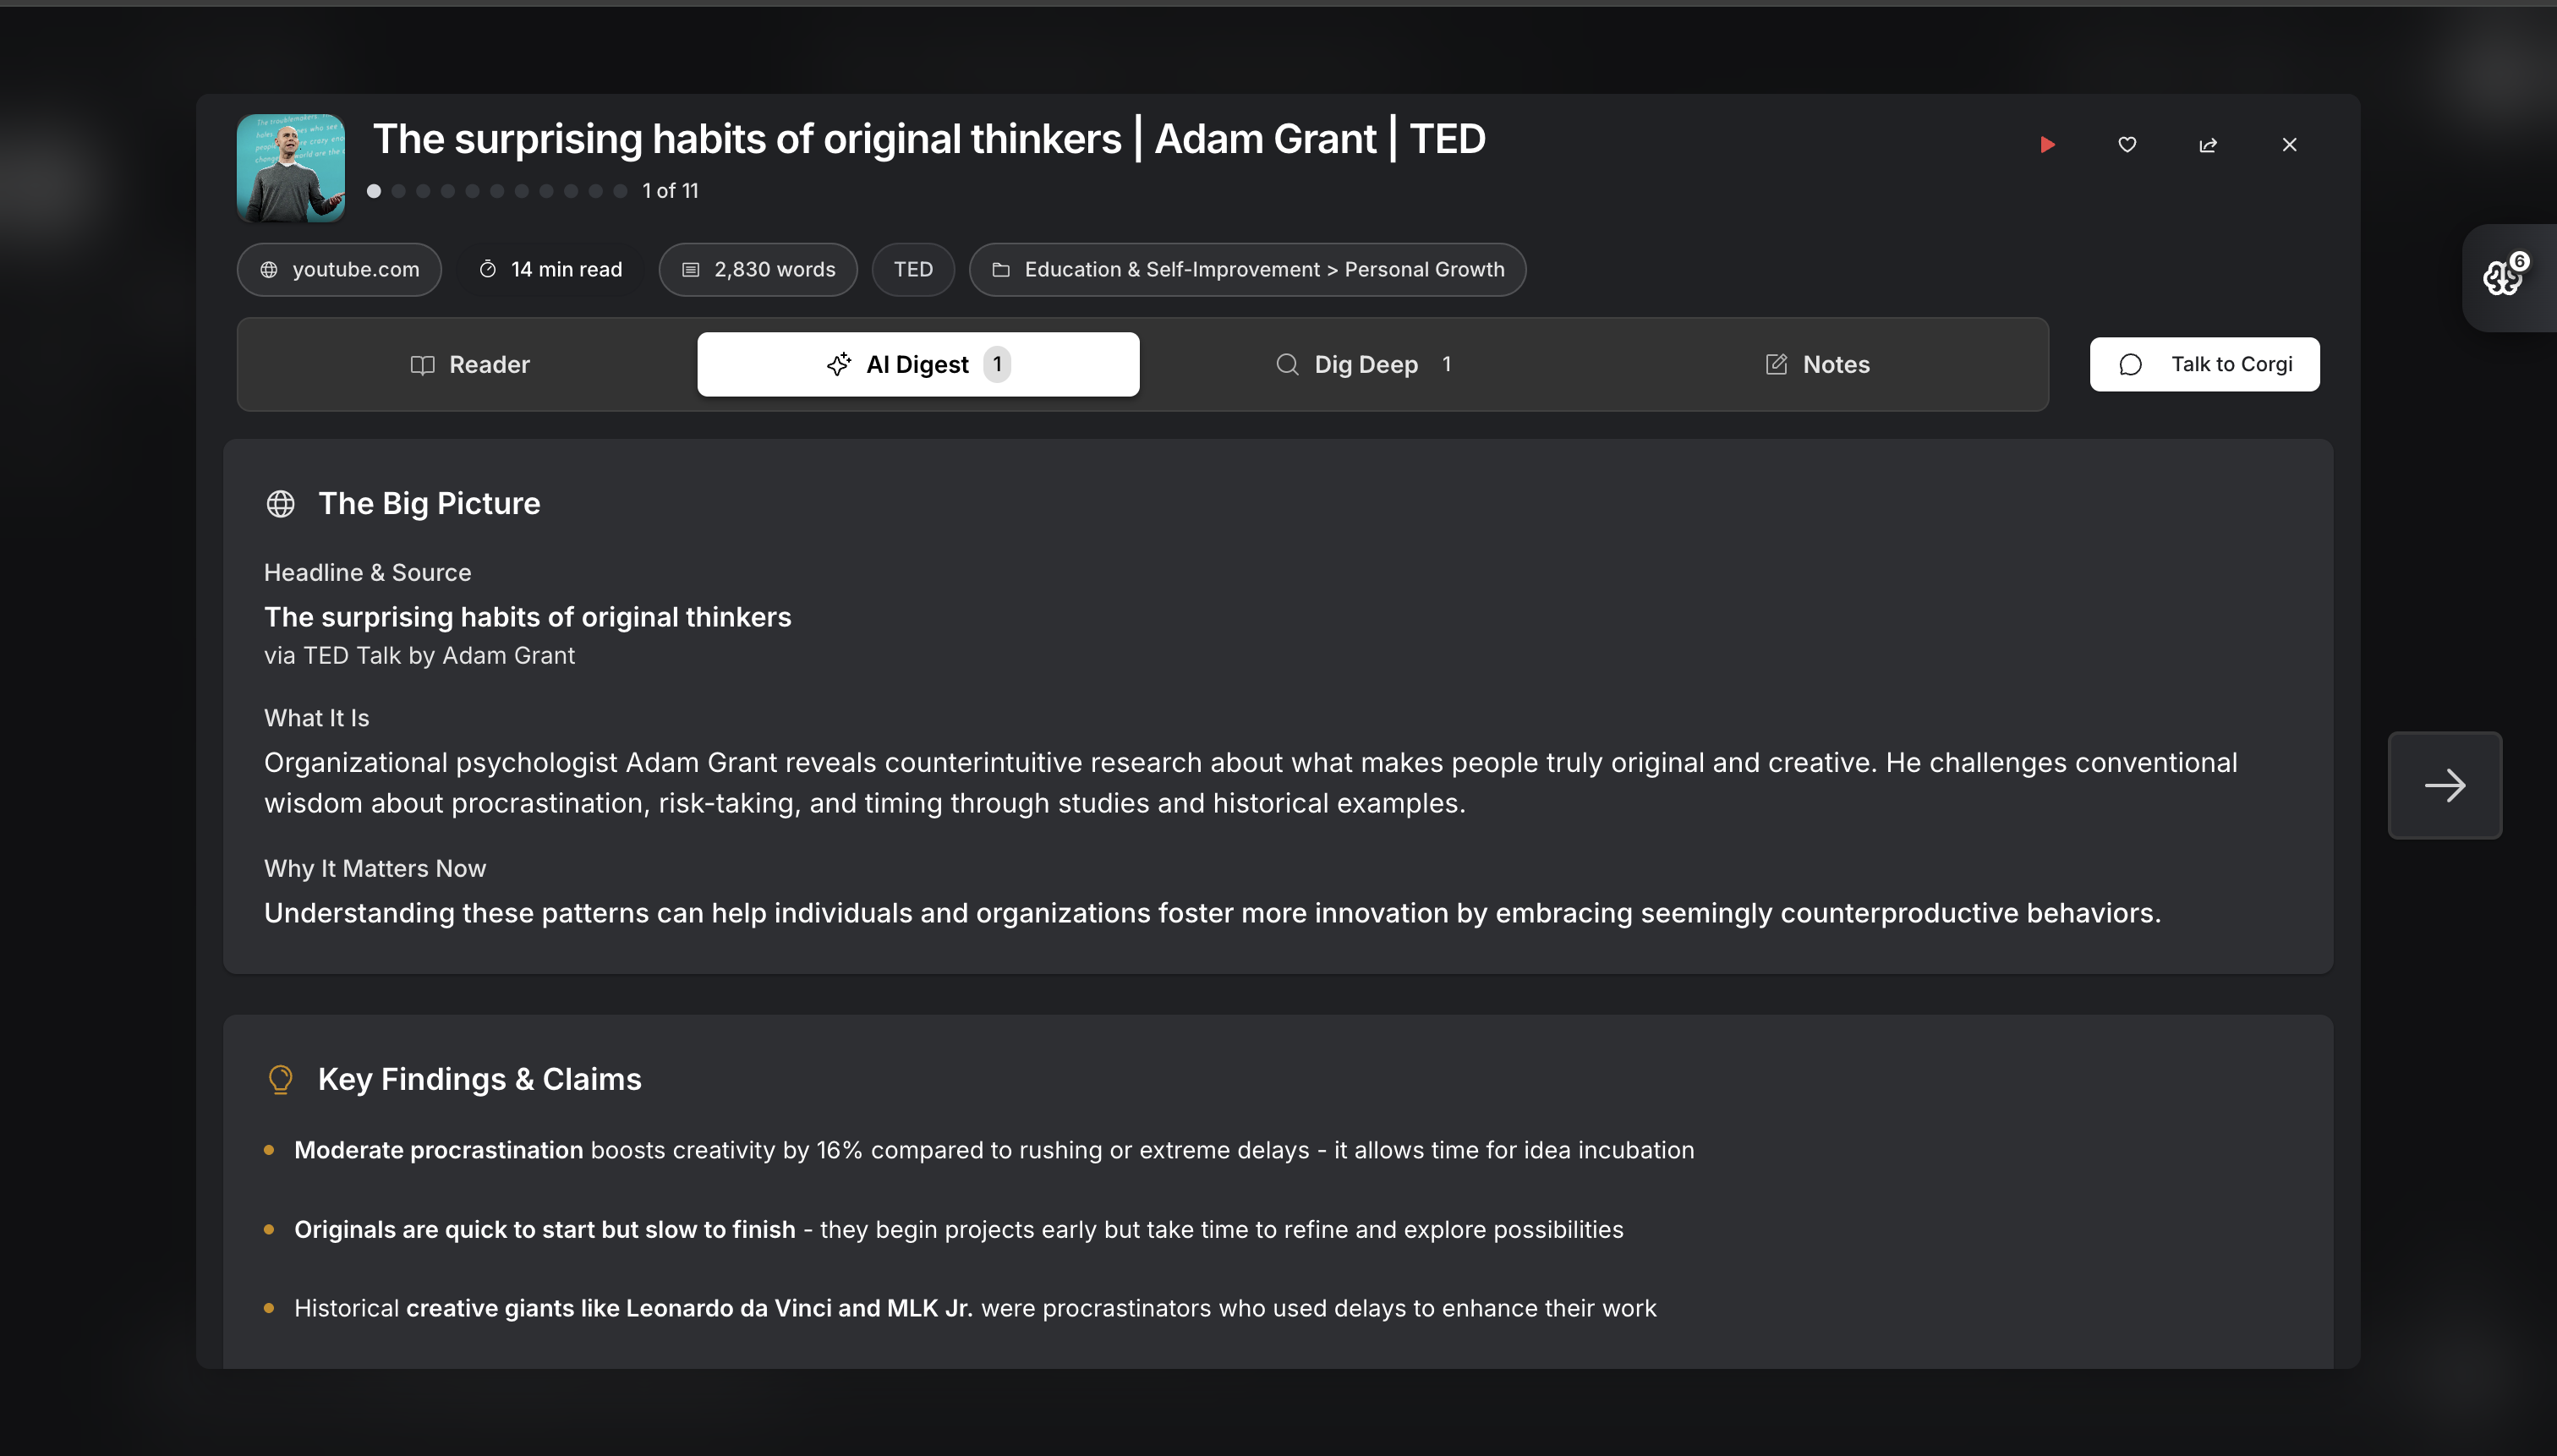Open the youtube.com source link chip

(x=339, y=270)
